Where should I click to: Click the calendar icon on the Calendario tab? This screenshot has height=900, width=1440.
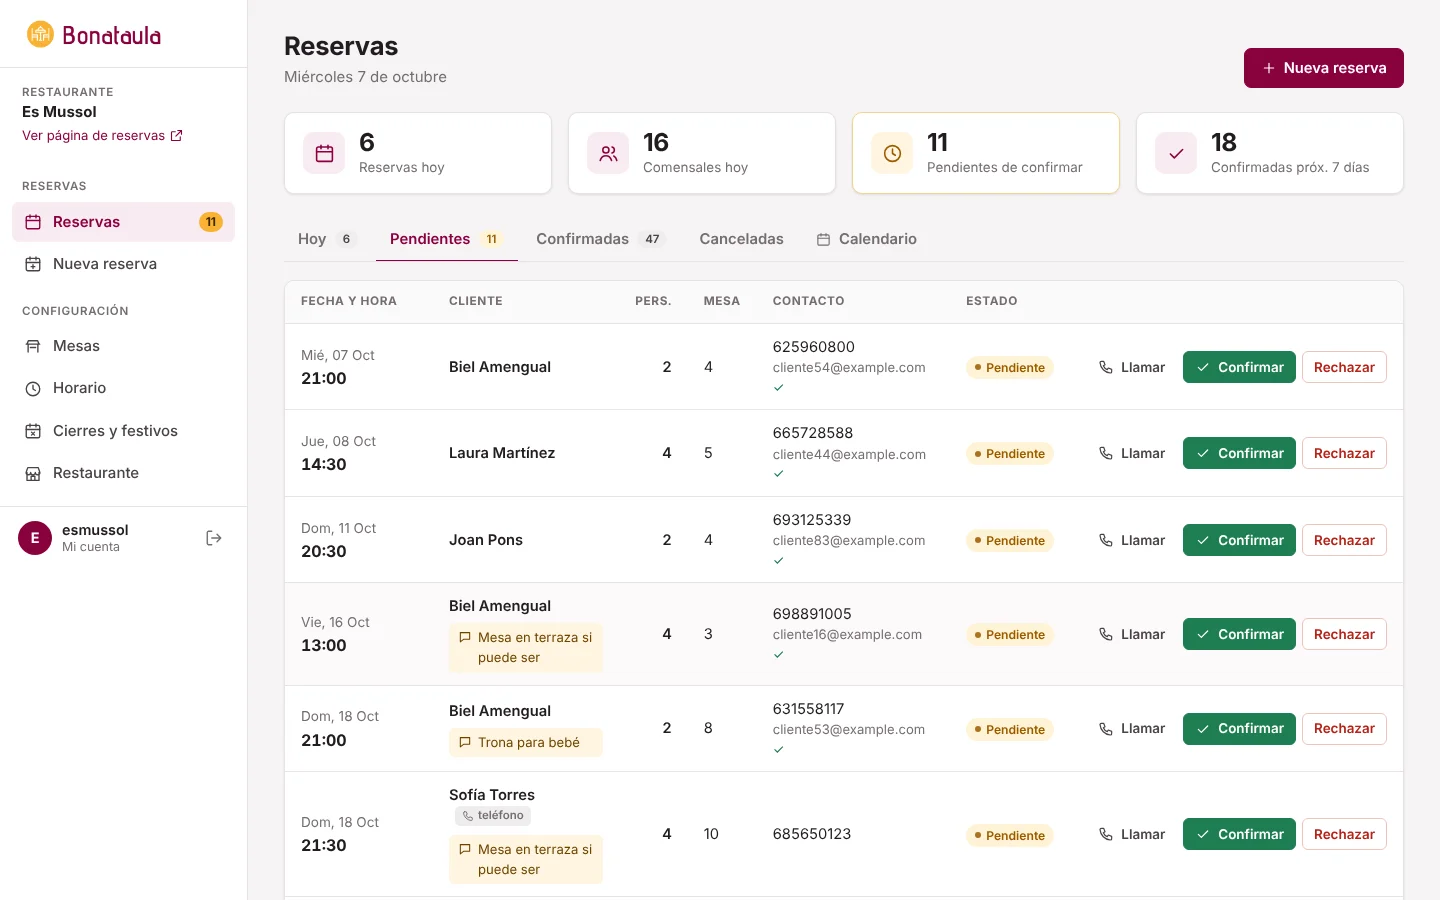pyautogui.click(x=824, y=239)
